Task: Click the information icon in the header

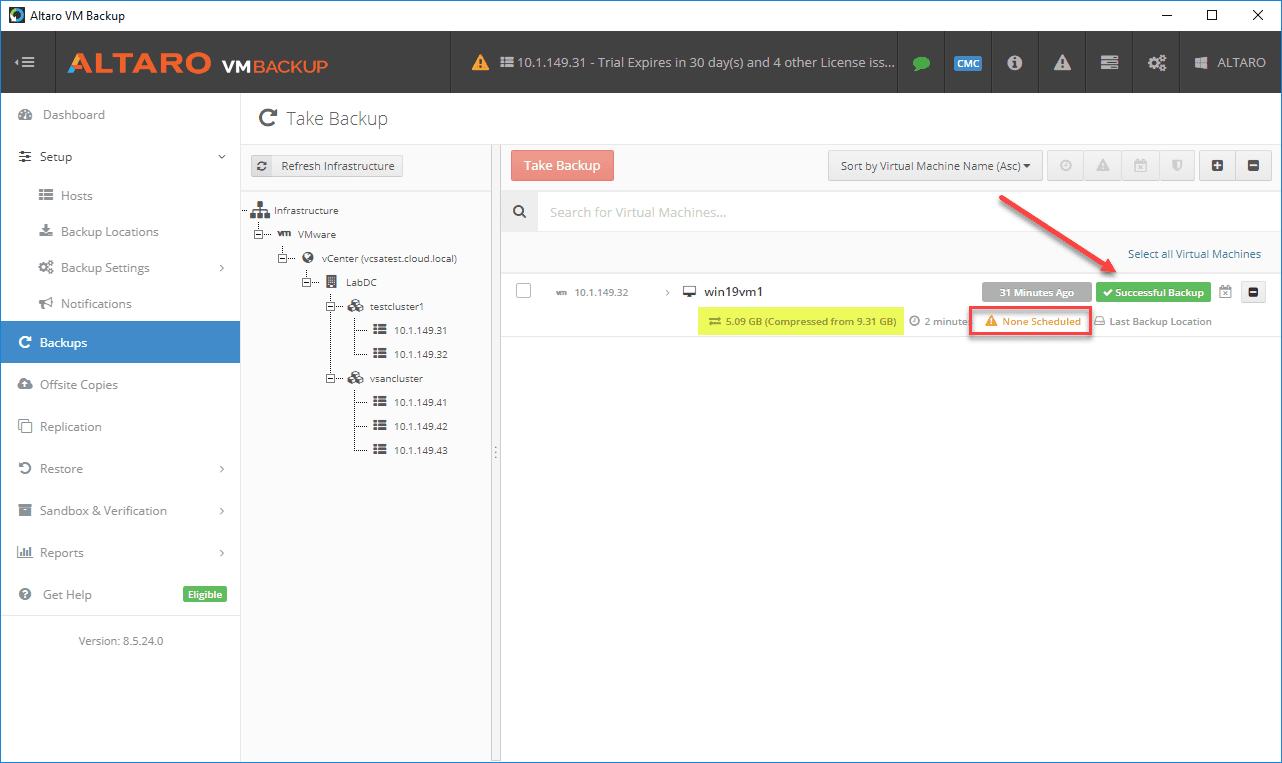Action: (x=1014, y=63)
